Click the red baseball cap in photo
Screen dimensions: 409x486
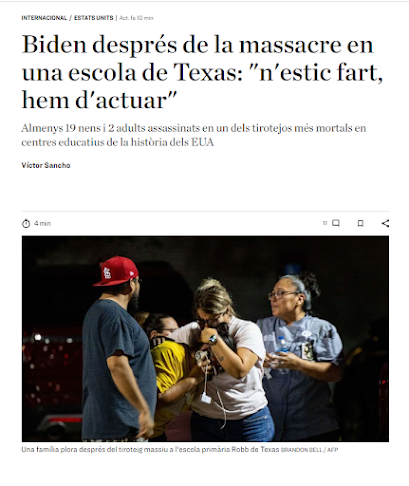[x=117, y=271]
